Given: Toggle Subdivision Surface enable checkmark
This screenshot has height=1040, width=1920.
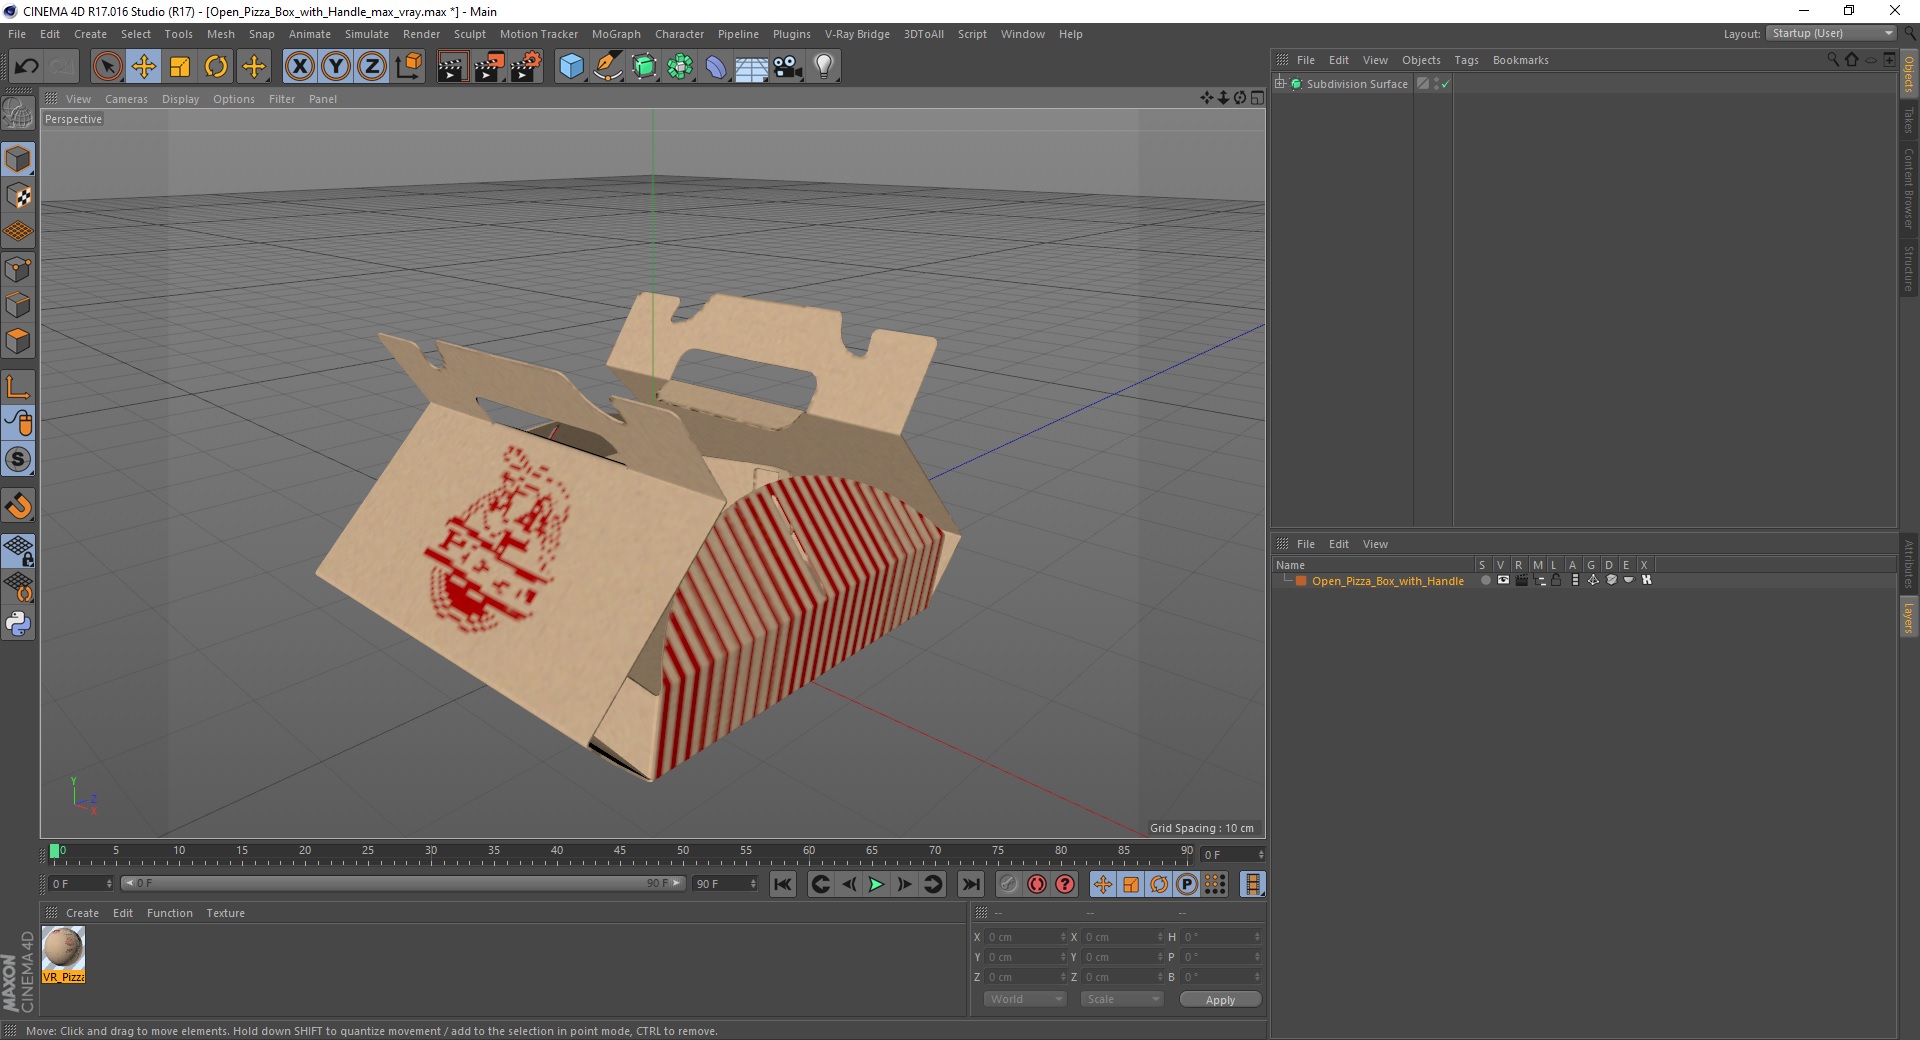Looking at the screenshot, I should tap(1445, 84).
